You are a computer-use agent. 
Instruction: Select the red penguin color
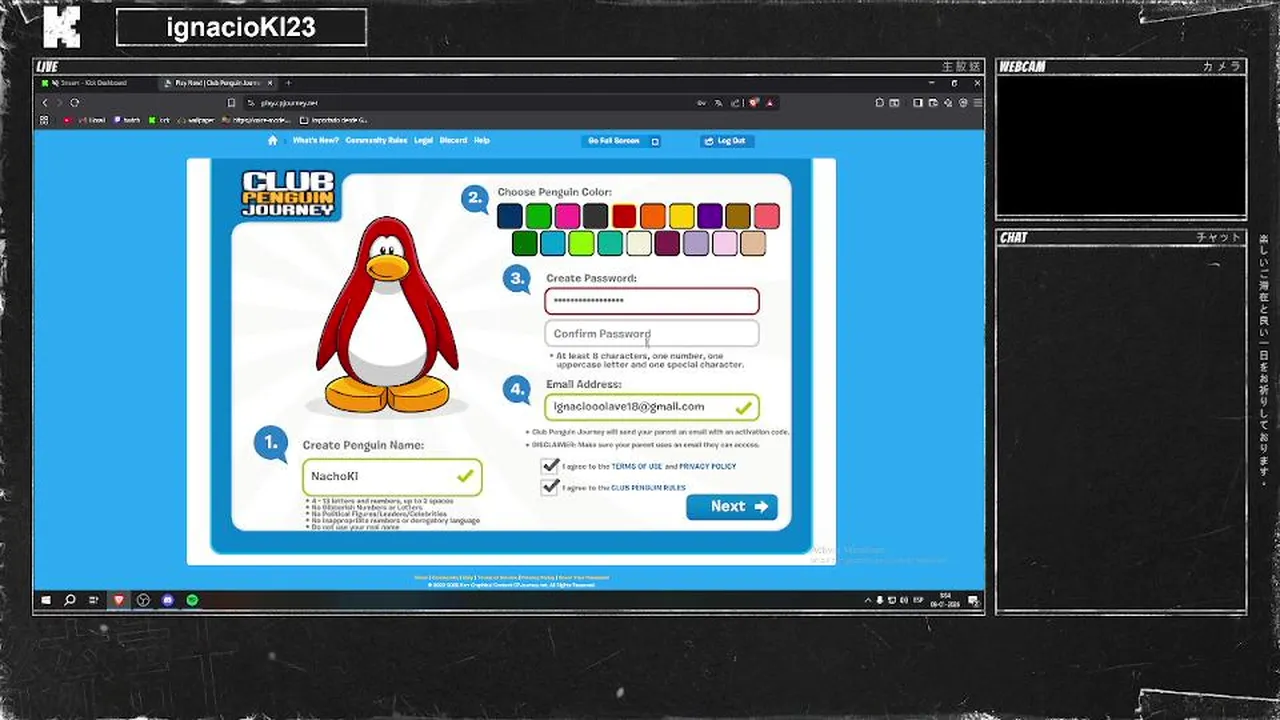[624, 216]
